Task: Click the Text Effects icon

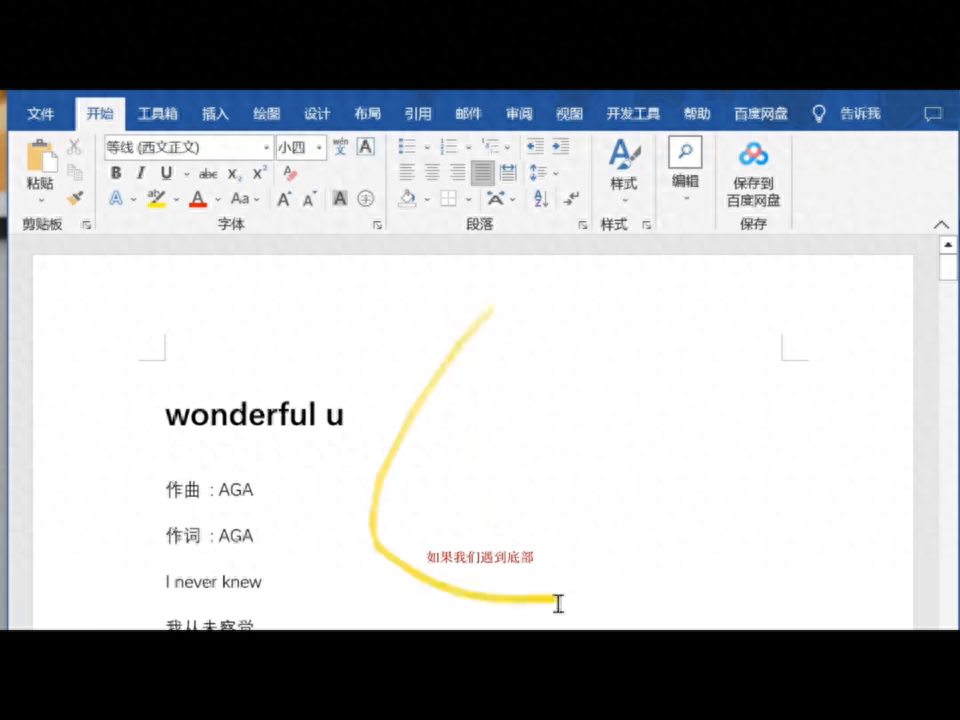Action: pyautogui.click(x=116, y=198)
